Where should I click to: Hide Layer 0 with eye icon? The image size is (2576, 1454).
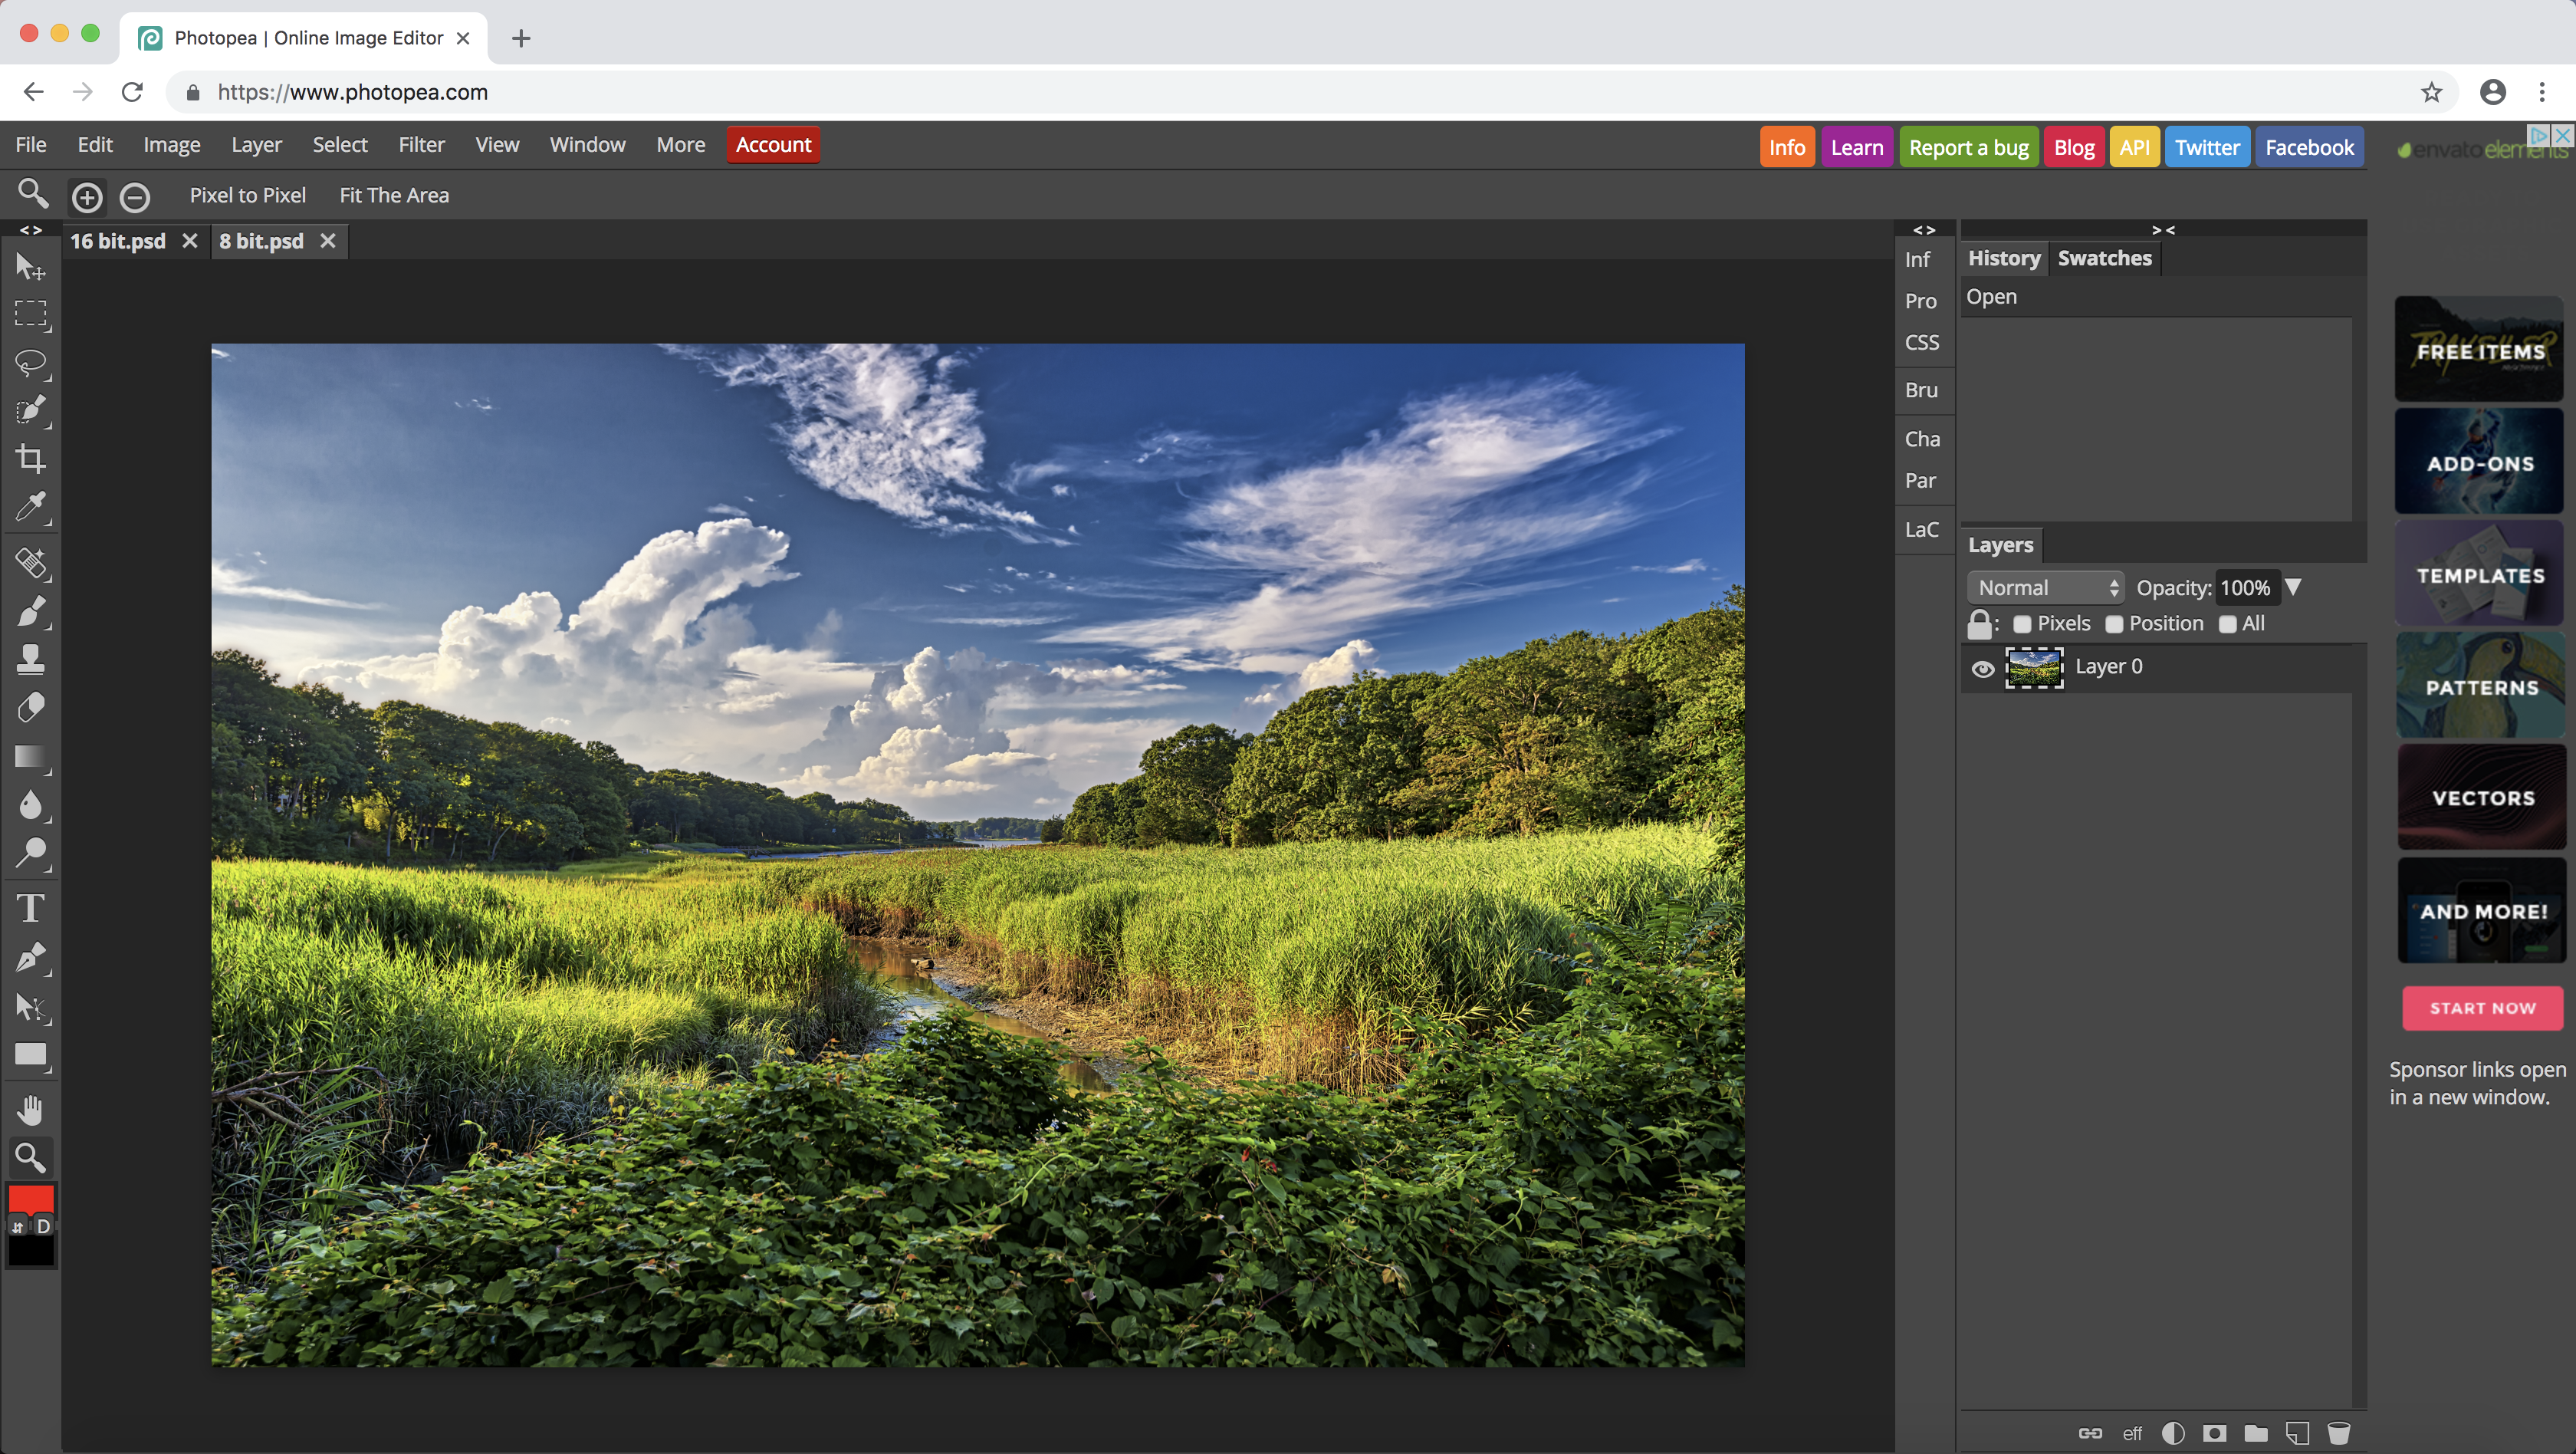click(1983, 669)
